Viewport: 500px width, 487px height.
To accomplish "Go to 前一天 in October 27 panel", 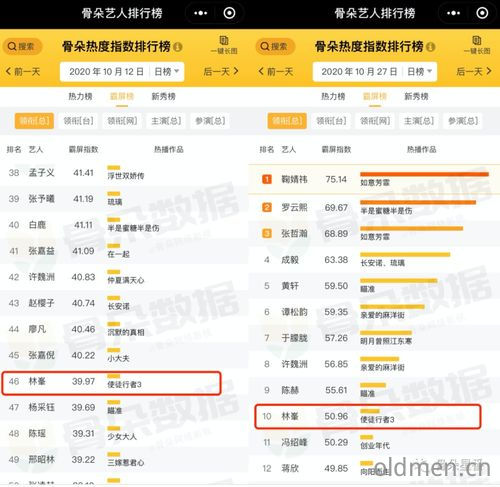I will [x=276, y=71].
